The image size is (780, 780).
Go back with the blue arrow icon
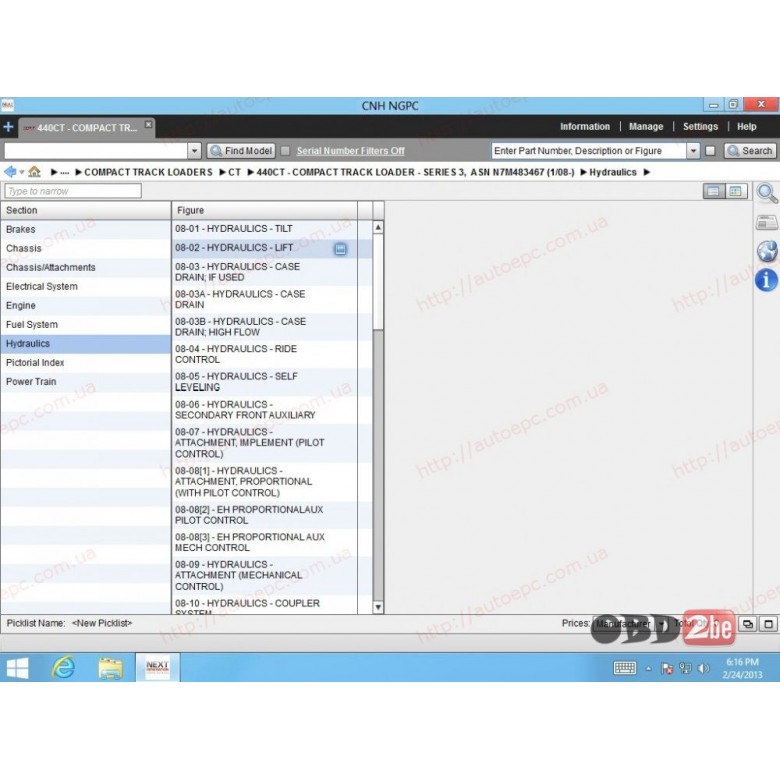coord(10,172)
